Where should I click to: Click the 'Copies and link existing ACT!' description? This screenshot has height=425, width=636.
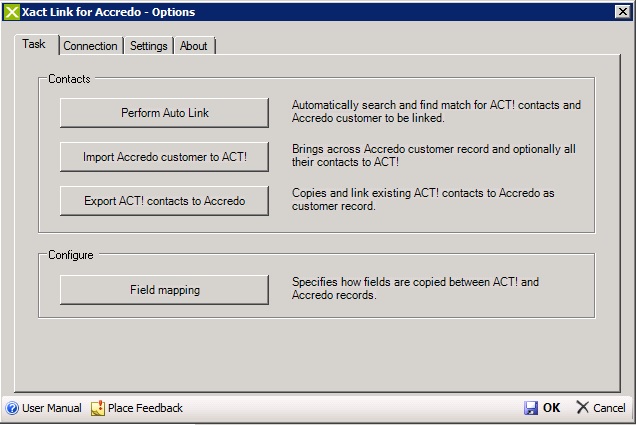point(423,200)
